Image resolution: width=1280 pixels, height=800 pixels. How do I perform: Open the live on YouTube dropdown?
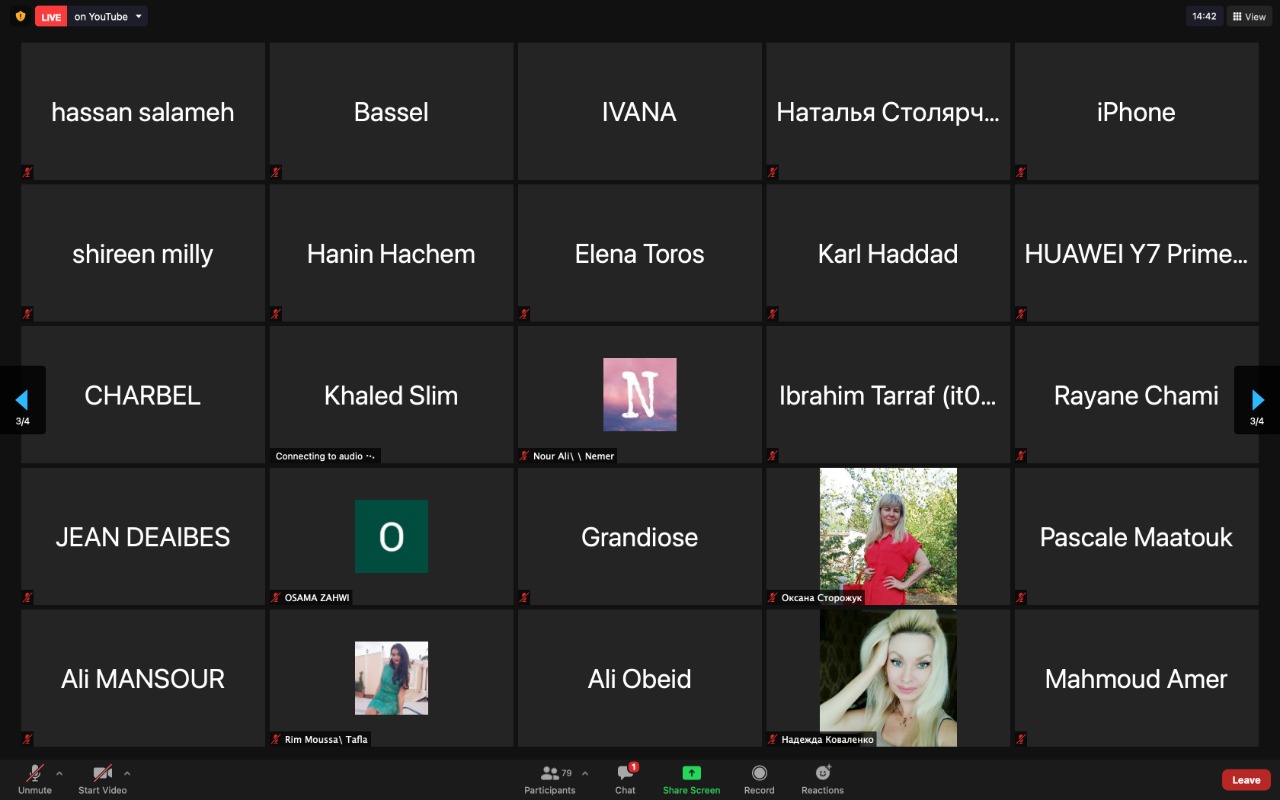[x=138, y=17]
